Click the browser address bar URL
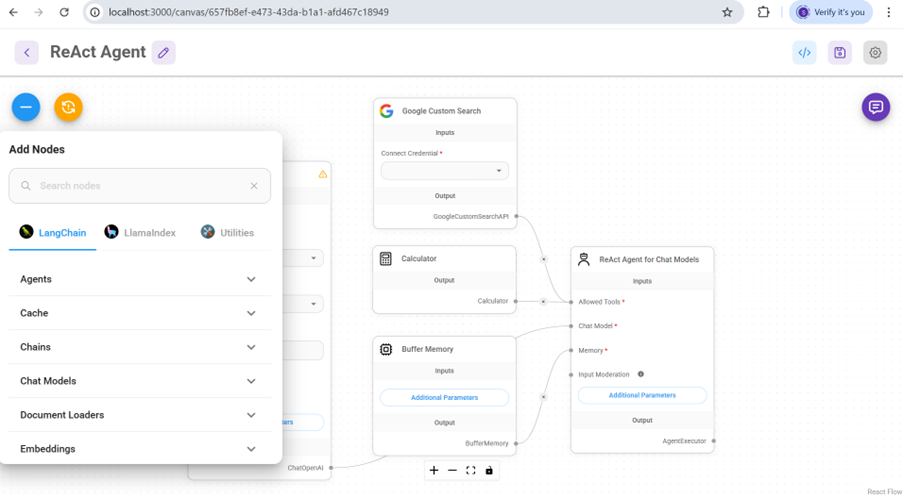Screen dimensions: 903x498 pos(248,12)
